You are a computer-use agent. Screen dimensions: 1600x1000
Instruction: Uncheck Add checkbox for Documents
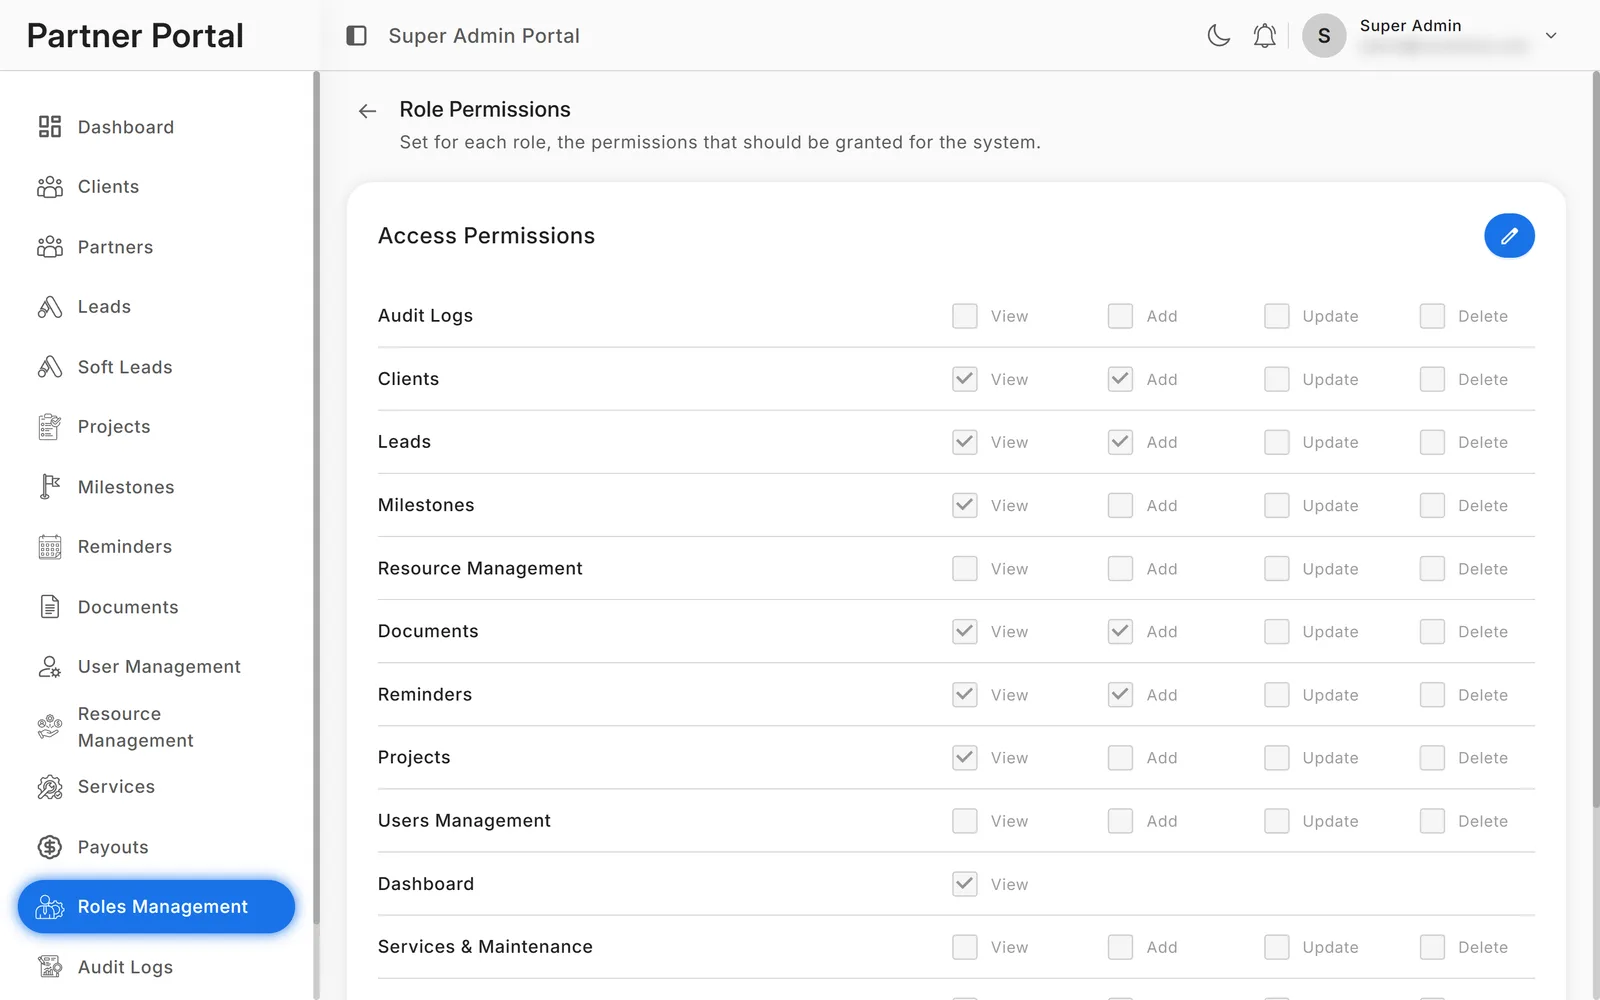click(x=1120, y=631)
